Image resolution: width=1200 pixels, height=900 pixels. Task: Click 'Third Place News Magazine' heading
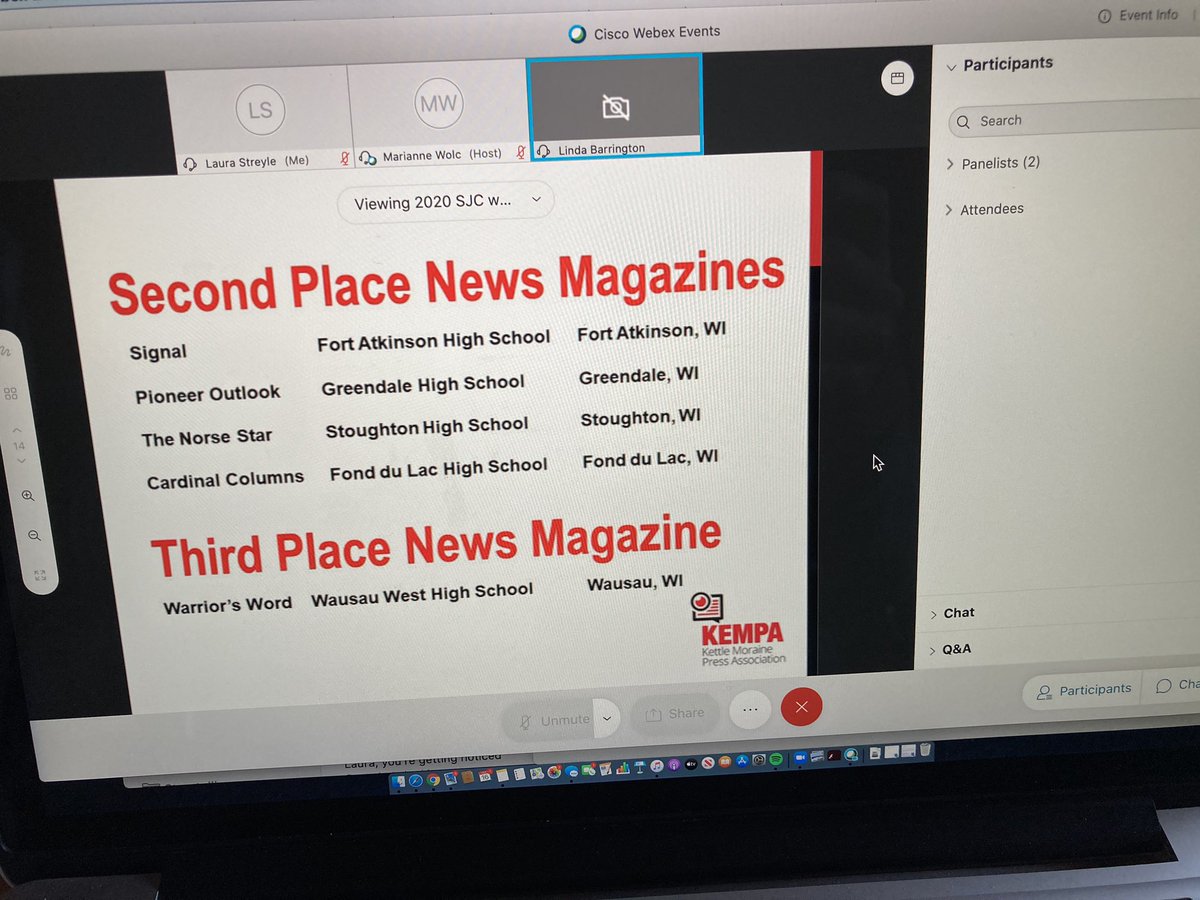point(436,546)
